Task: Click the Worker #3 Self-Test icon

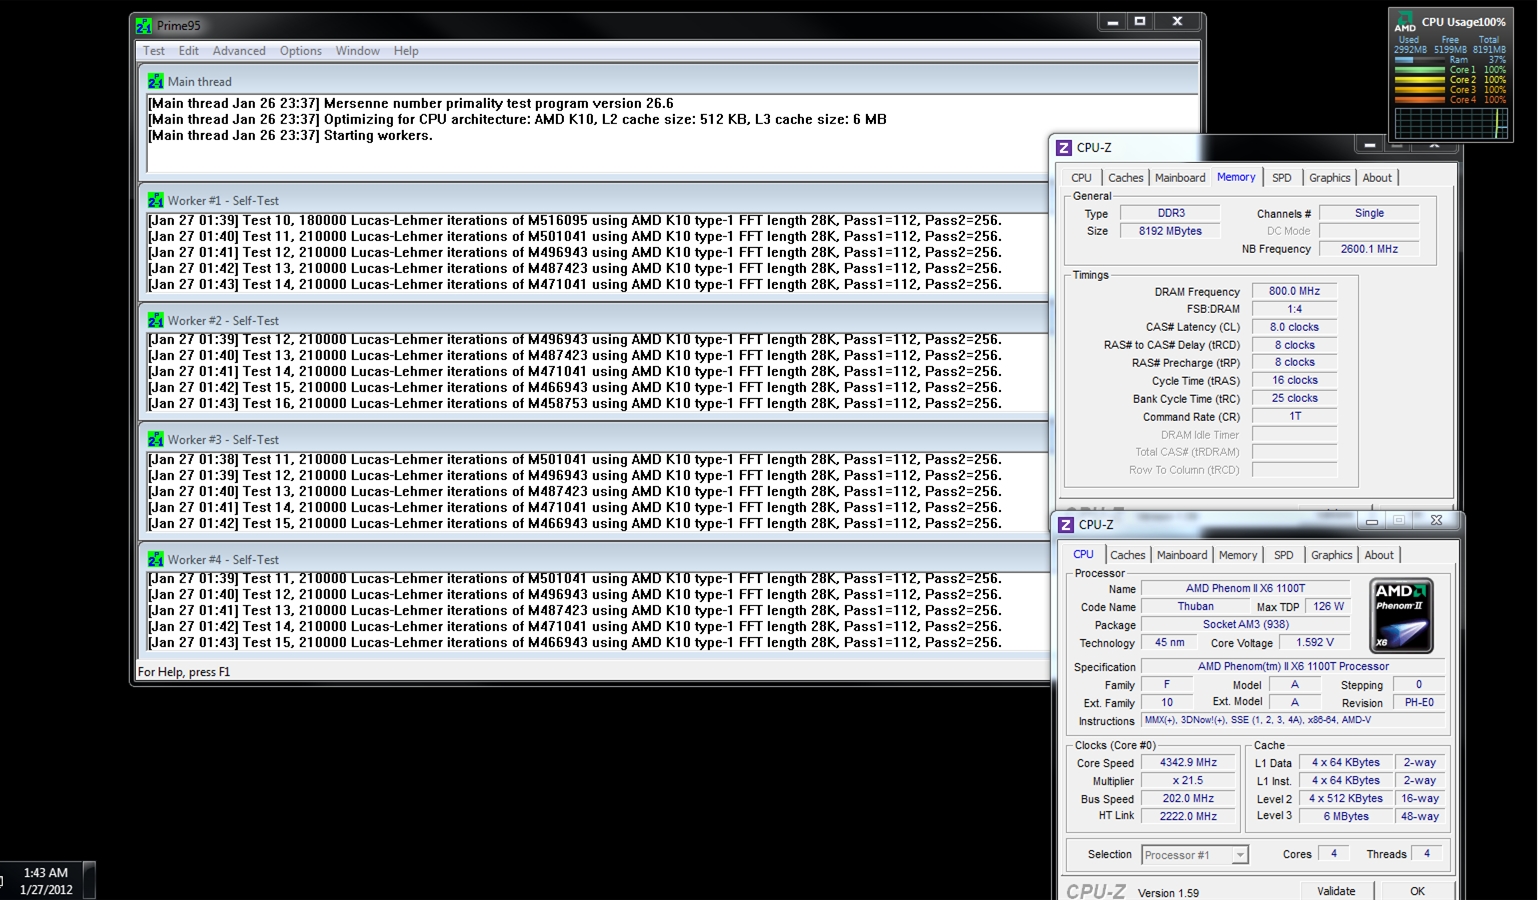Action: [155, 439]
